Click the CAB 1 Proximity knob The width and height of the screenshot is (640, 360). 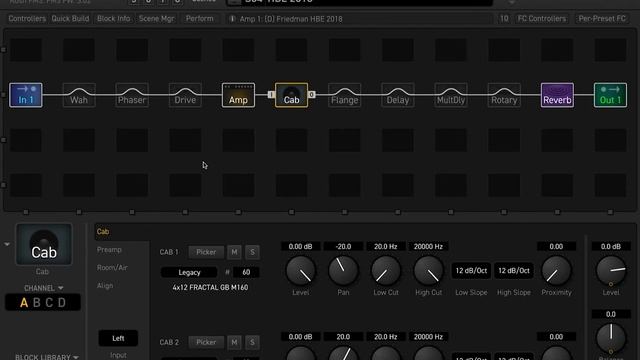tap(556, 271)
